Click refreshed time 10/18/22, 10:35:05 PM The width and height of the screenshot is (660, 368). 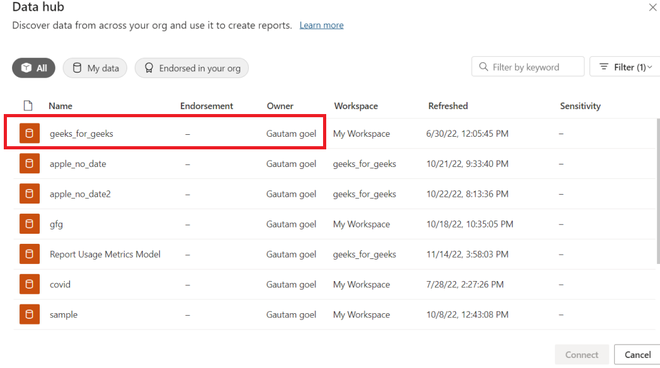[x=470, y=224]
